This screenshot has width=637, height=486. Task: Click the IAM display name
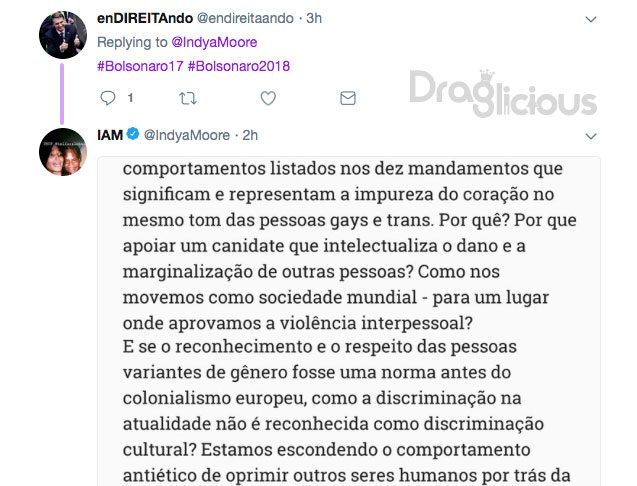tap(110, 135)
